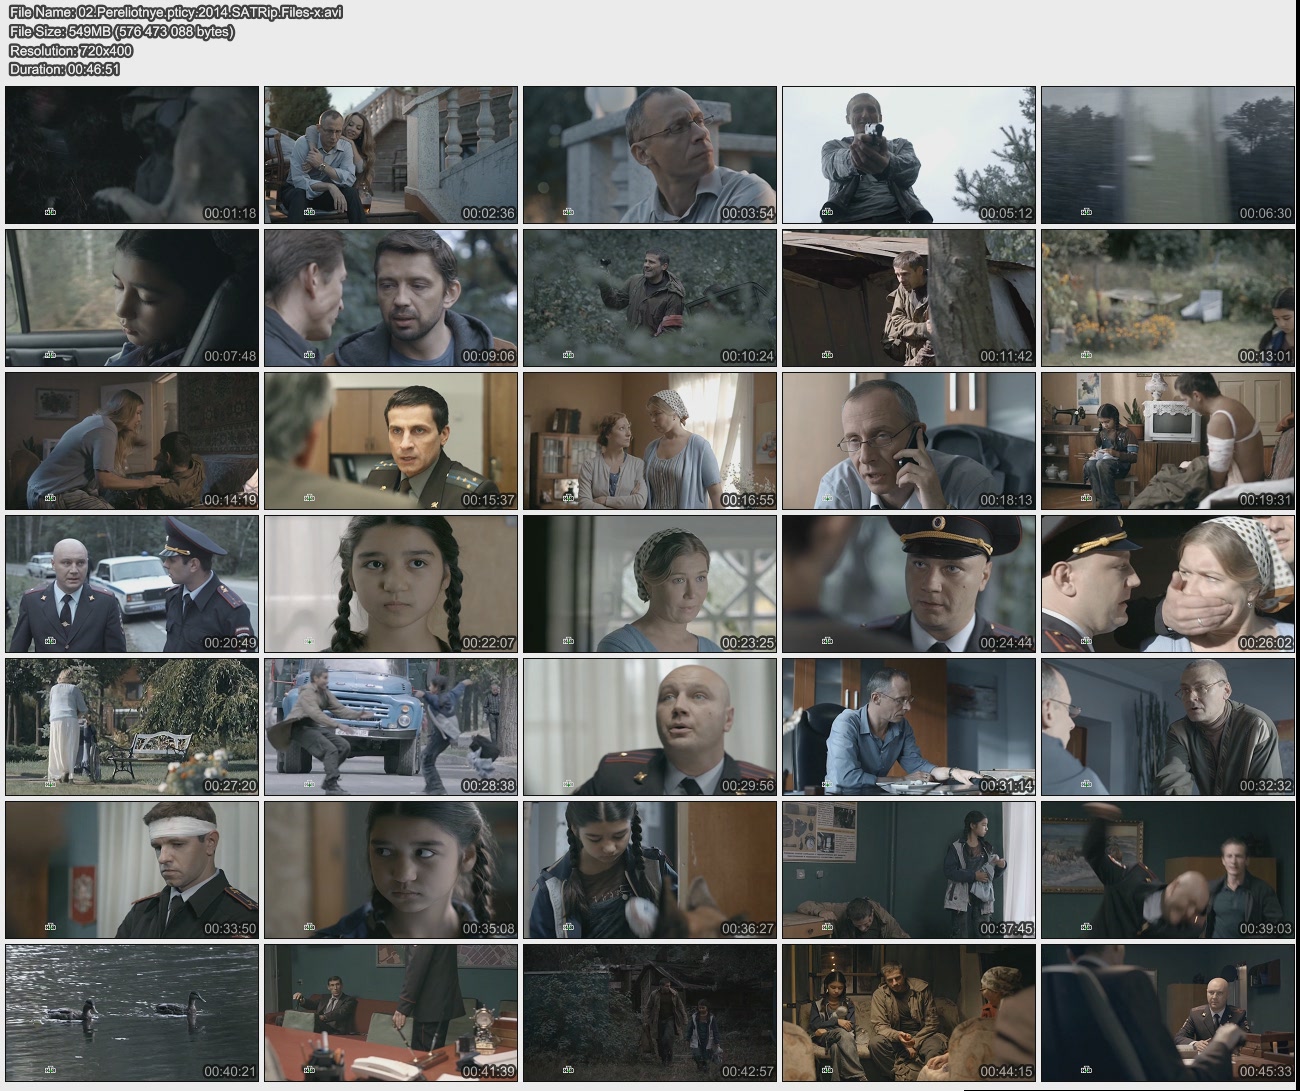1300x1091 pixels.
Task: Select the frame of hand covering woman's mouth
Action: pyautogui.click(x=1167, y=583)
